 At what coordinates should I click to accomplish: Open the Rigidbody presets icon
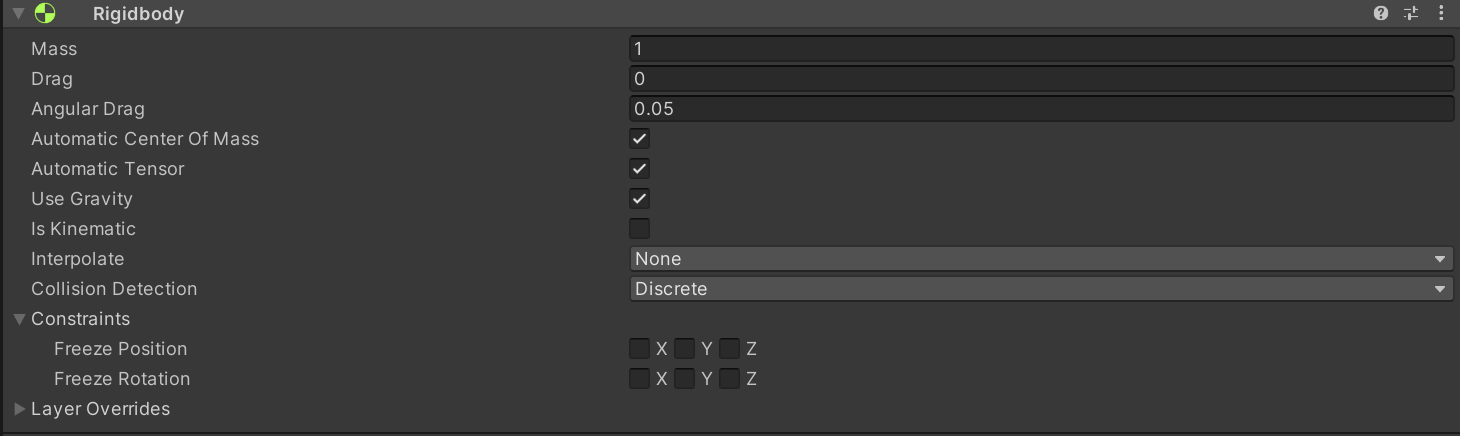click(1411, 14)
